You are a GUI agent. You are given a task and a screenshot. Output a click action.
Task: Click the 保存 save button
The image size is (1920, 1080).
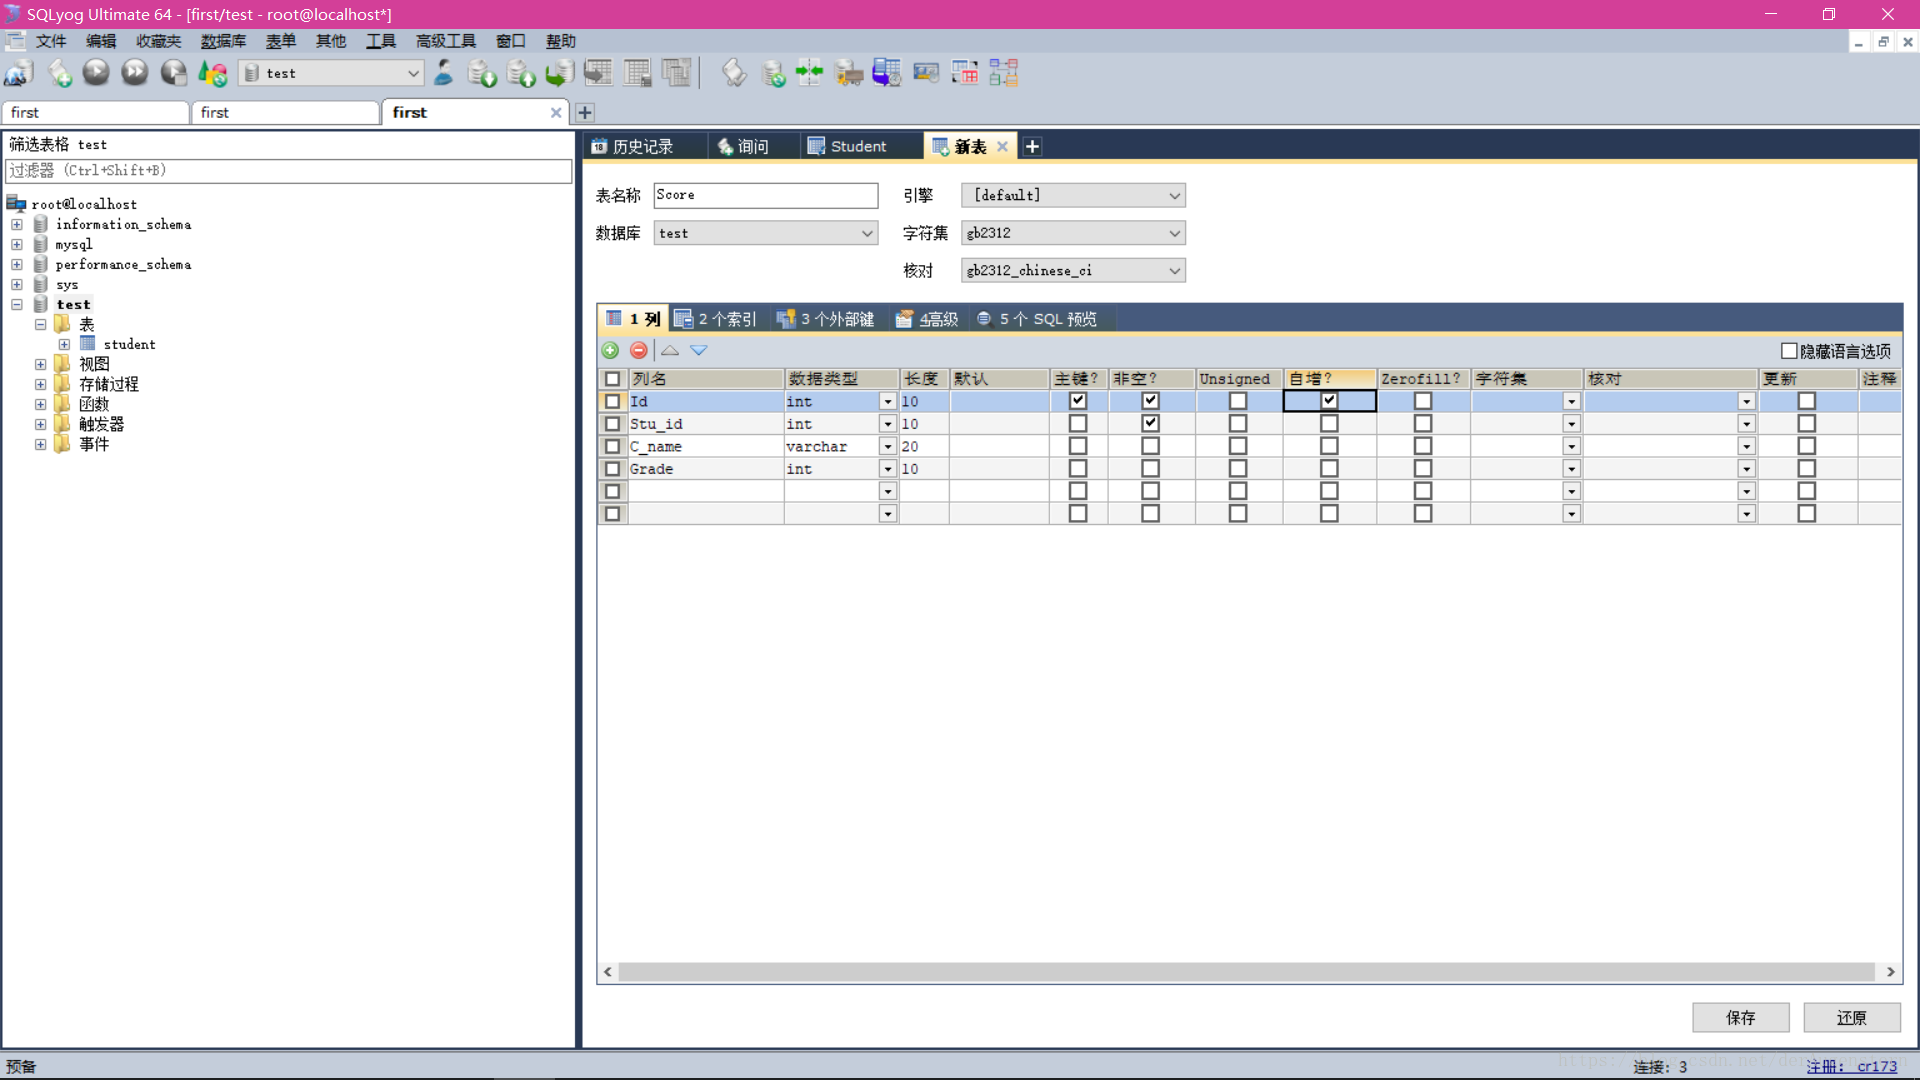click(x=1740, y=1017)
